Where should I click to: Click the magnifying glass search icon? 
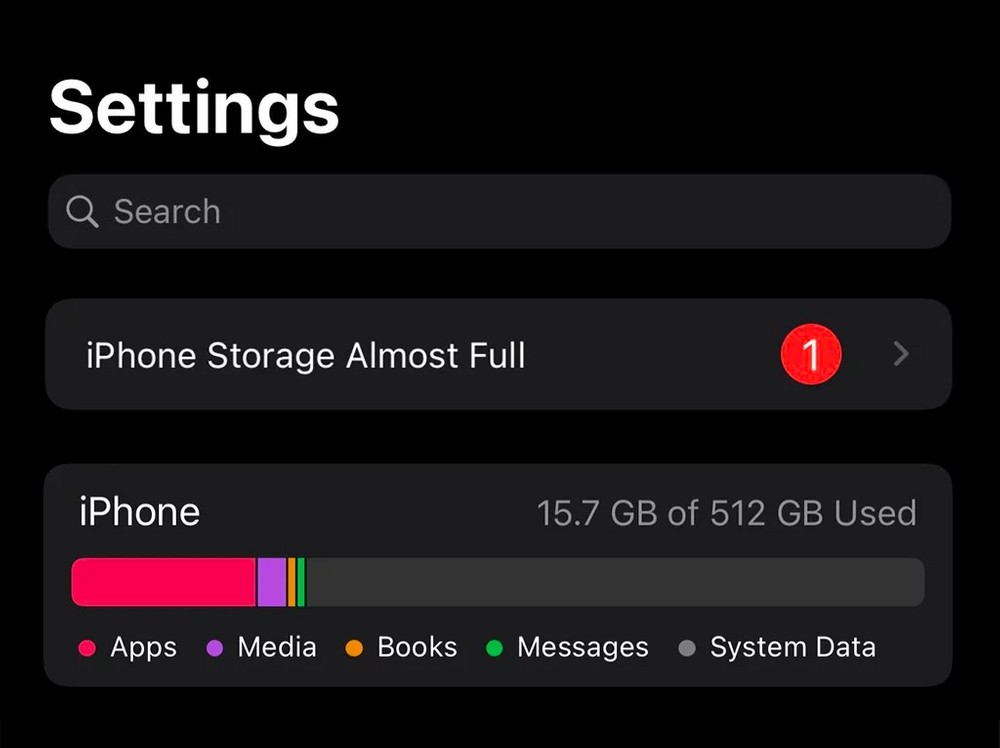pos(82,212)
